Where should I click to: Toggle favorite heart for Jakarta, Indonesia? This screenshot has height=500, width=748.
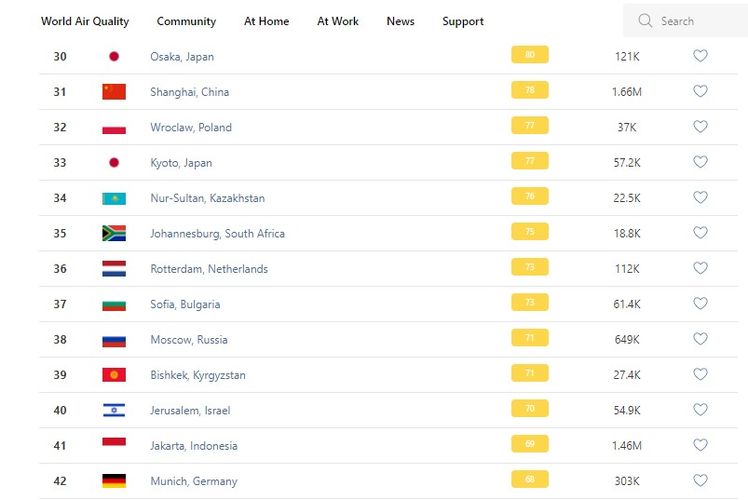click(700, 445)
